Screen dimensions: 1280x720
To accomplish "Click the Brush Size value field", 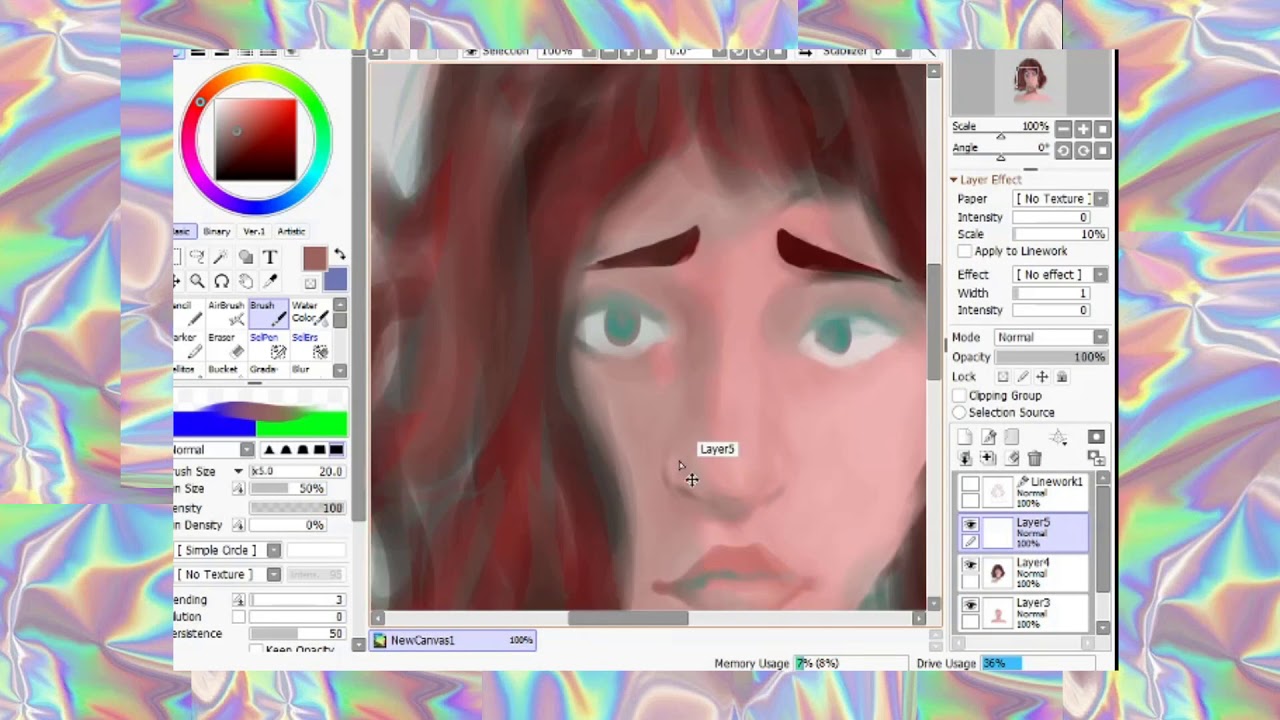I will [x=297, y=471].
